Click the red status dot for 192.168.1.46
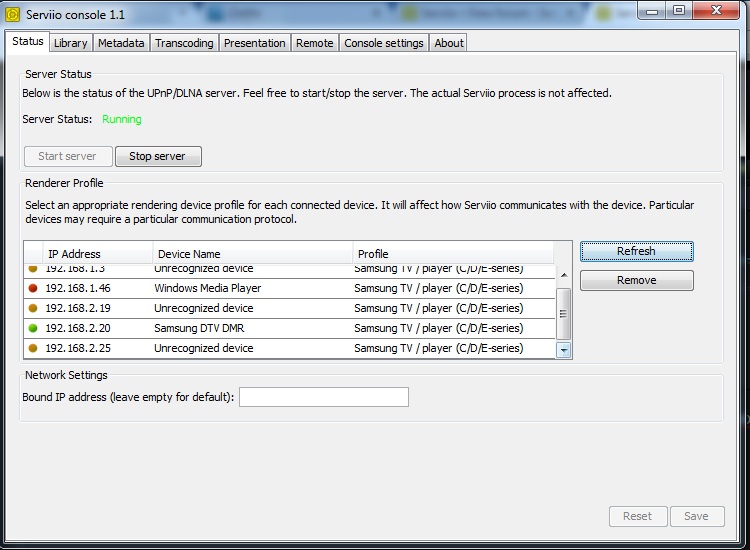Viewport: 750px width, 550px height. click(33, 288)
